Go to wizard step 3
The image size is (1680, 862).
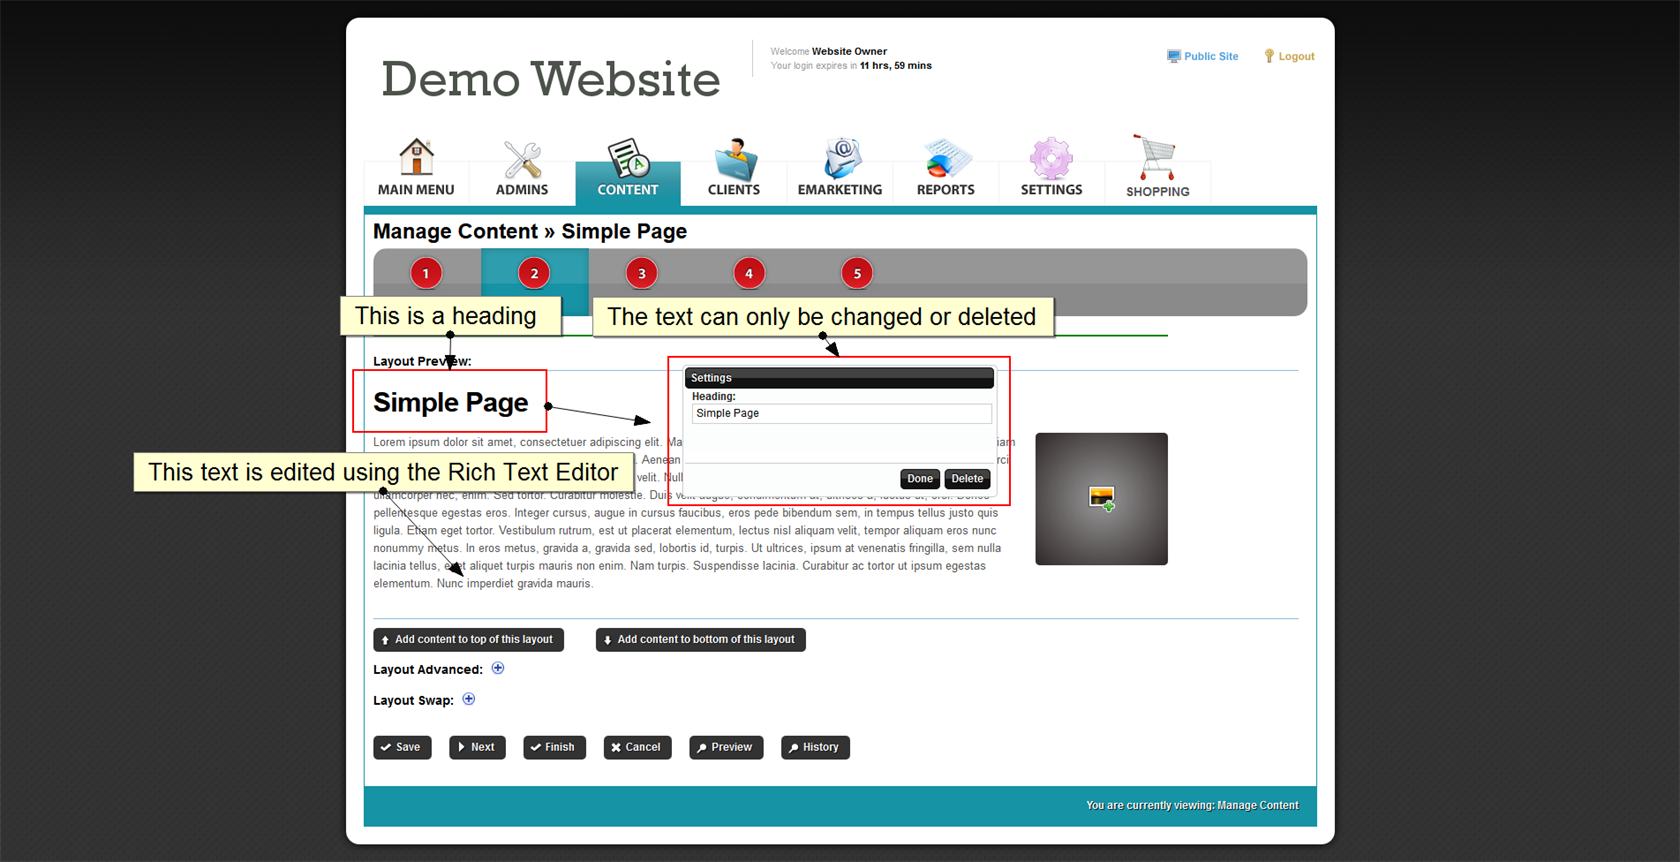[642, 273]
